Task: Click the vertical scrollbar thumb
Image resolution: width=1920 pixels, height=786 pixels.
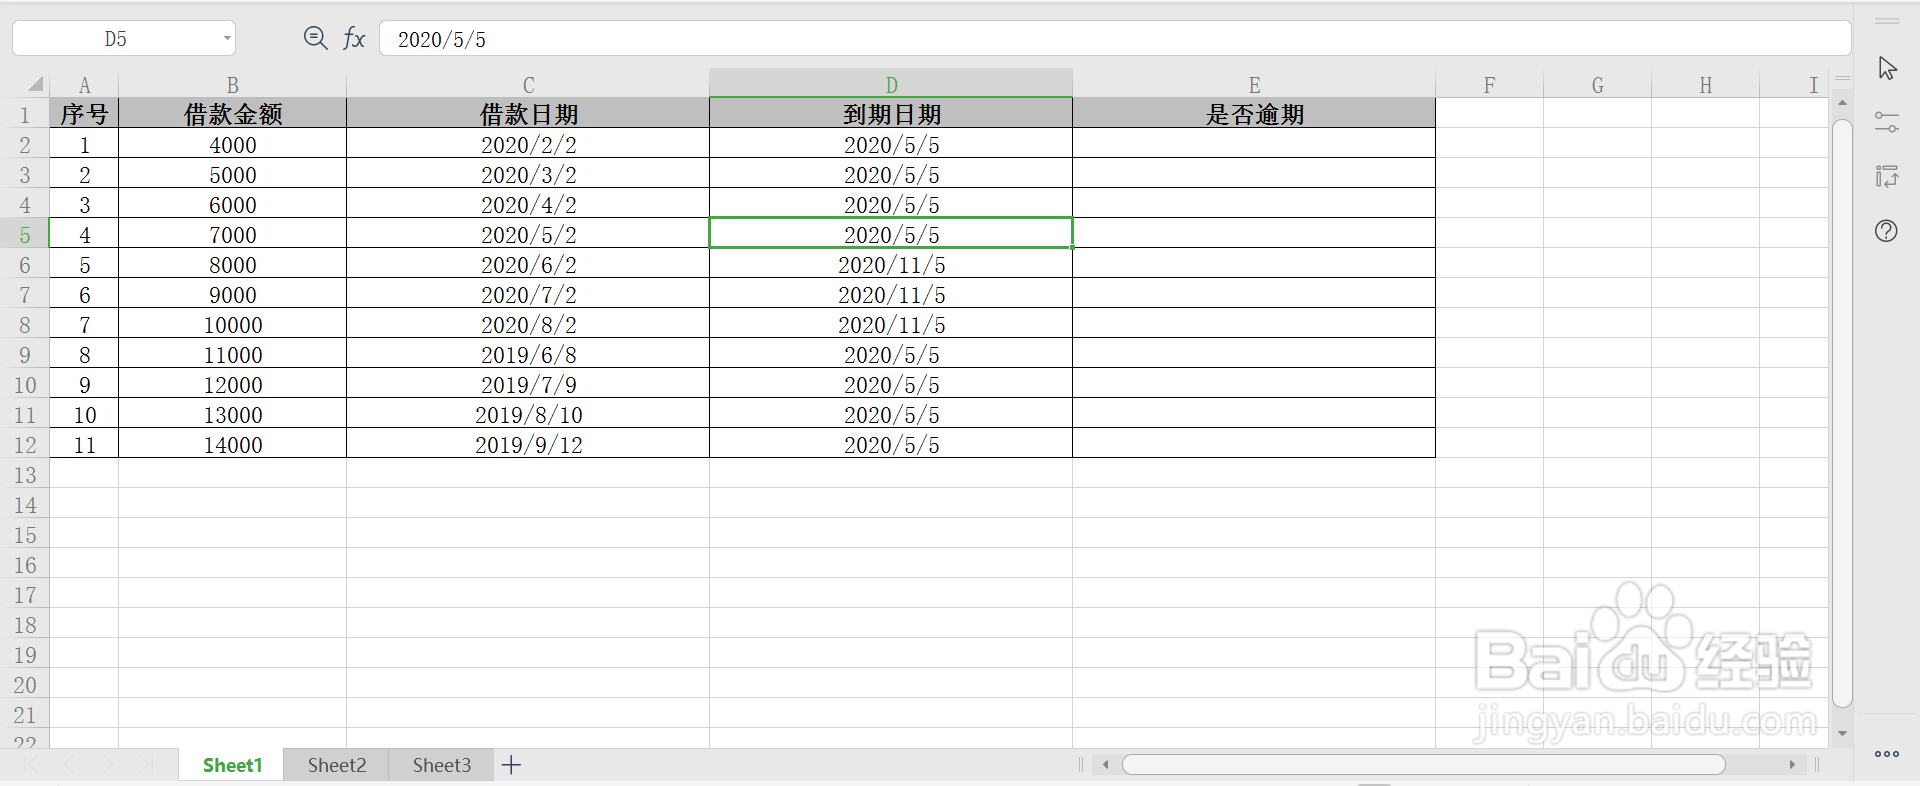Action: 1842,413
